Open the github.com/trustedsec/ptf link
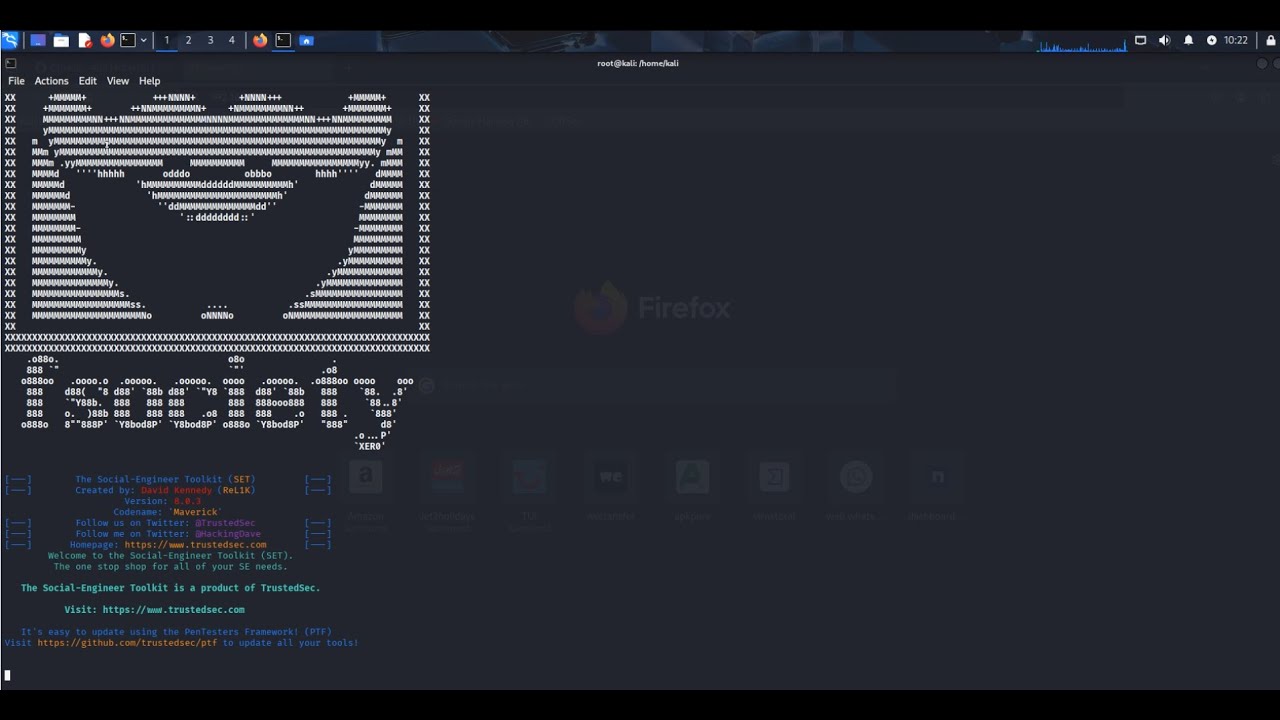 click(127, 643)
